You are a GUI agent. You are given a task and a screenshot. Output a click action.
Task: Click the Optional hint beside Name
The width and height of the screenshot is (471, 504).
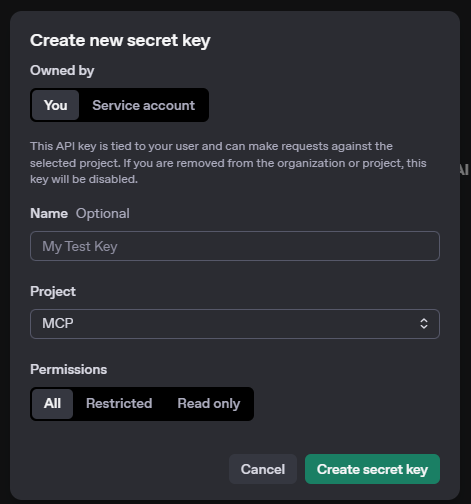tap(103, 214)
